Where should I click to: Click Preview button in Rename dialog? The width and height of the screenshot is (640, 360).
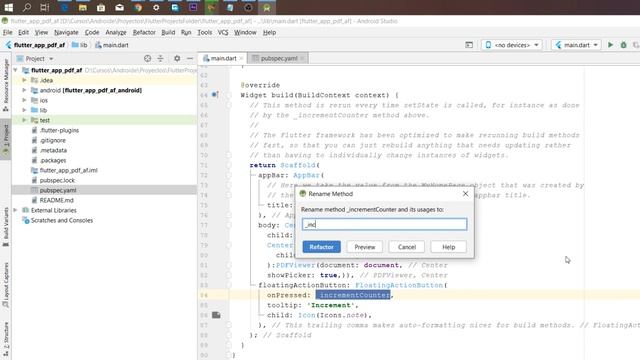[x=364, y=247]
